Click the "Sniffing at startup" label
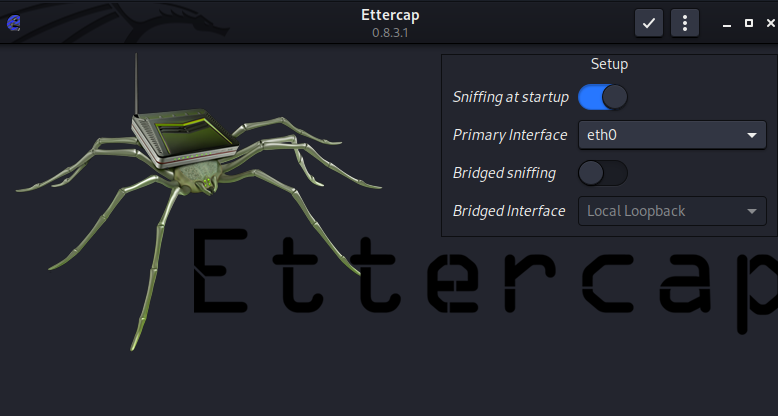The image size is (778, 416). pos(511,97)
